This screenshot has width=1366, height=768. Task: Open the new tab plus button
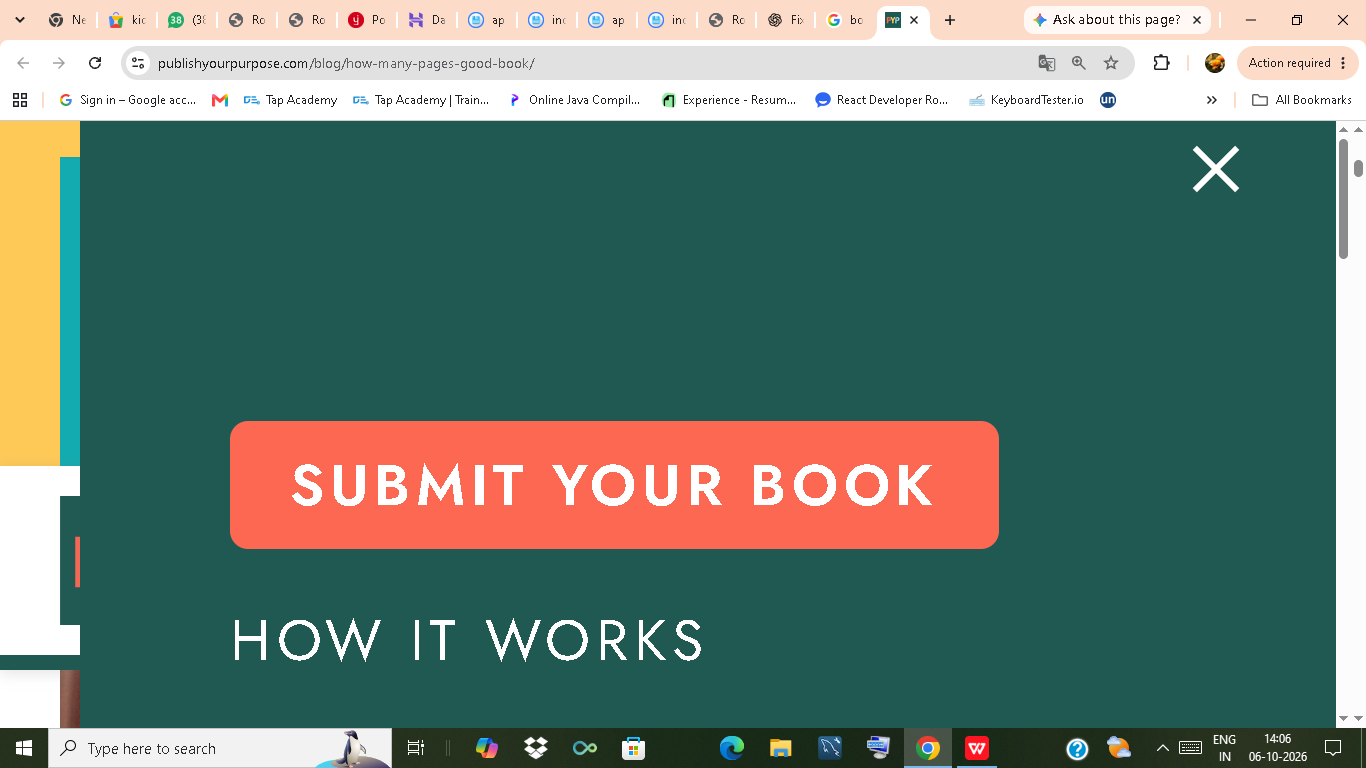click(950, 20)
